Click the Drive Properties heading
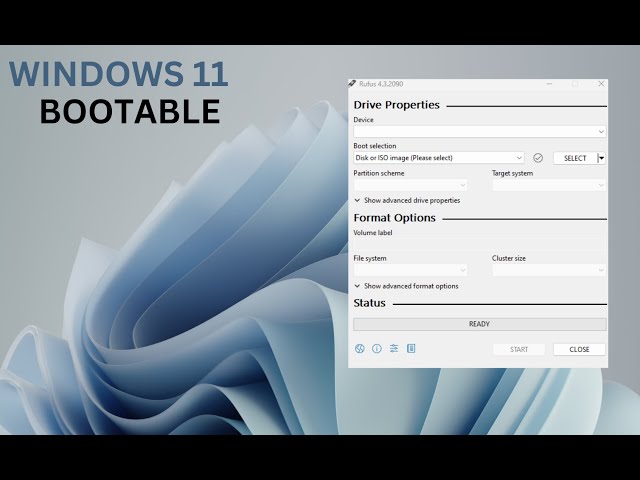Viewport: 640px width, 480px height. (x=396, y=105)
